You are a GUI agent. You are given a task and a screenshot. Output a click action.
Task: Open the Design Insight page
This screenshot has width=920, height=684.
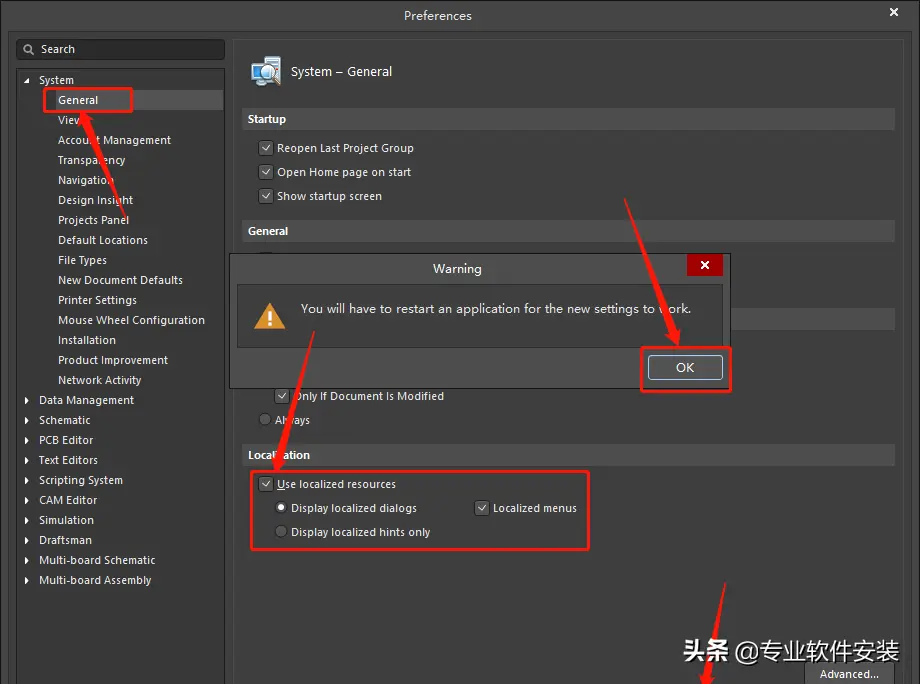tap(95, 200)
